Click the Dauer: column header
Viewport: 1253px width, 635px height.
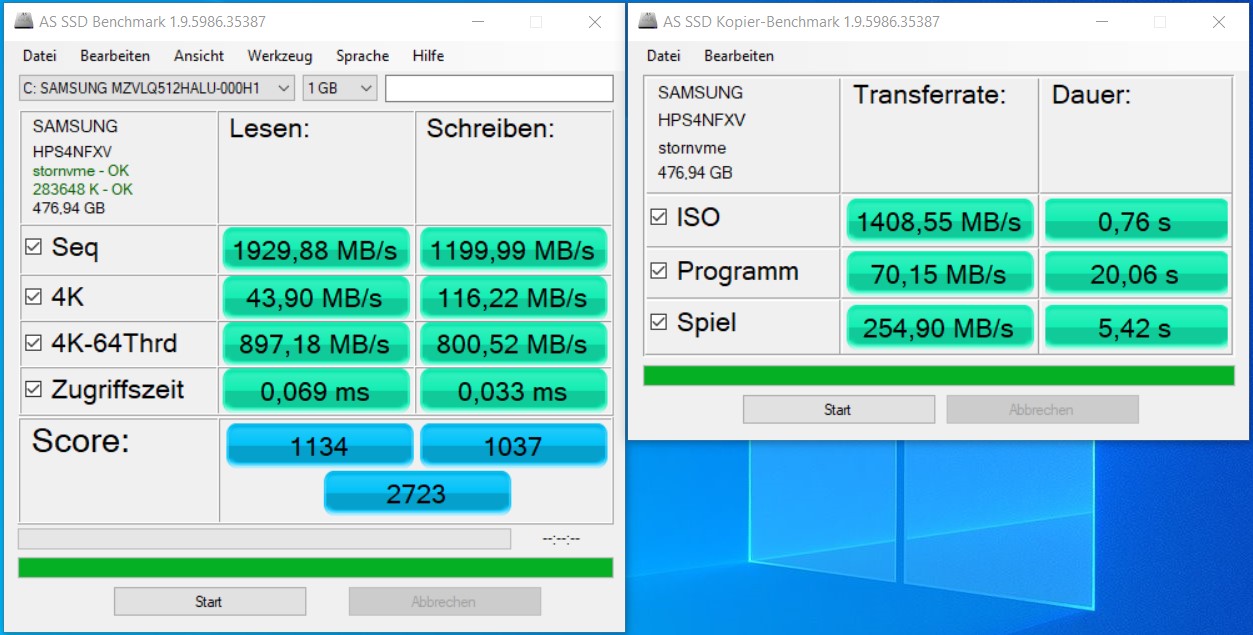(x=1091, y=96)
